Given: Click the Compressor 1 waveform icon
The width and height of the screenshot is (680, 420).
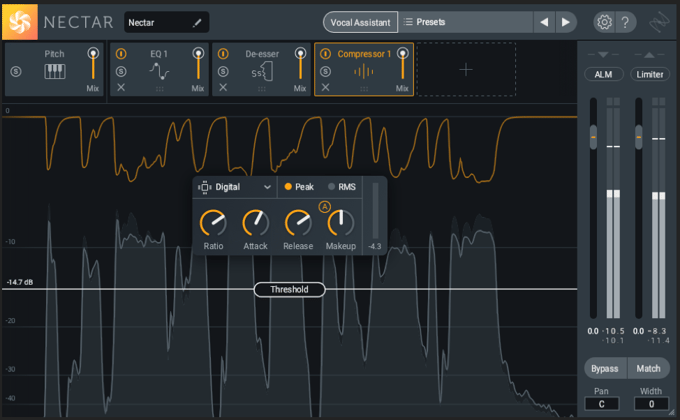Looking at the screenshot, I should (x=363, y=72).
